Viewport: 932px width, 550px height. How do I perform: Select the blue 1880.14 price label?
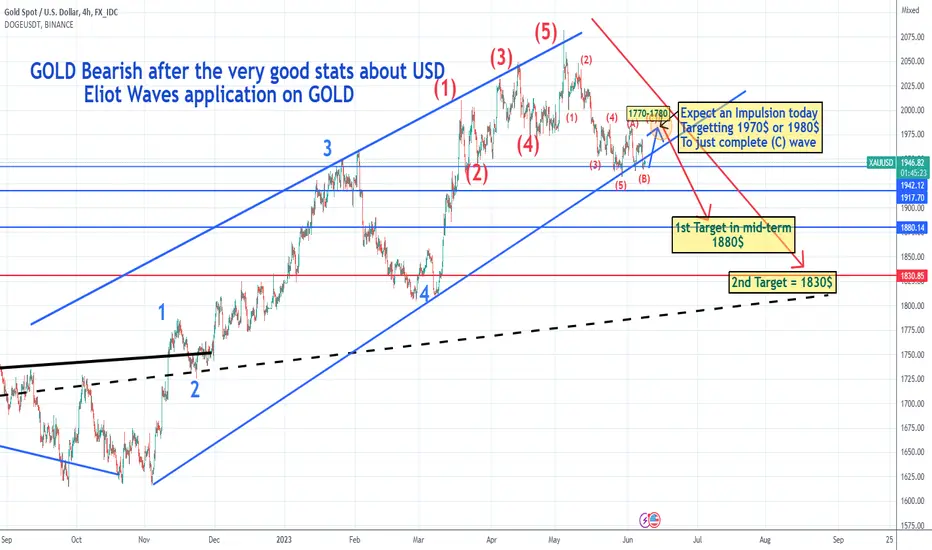(913, 228)
